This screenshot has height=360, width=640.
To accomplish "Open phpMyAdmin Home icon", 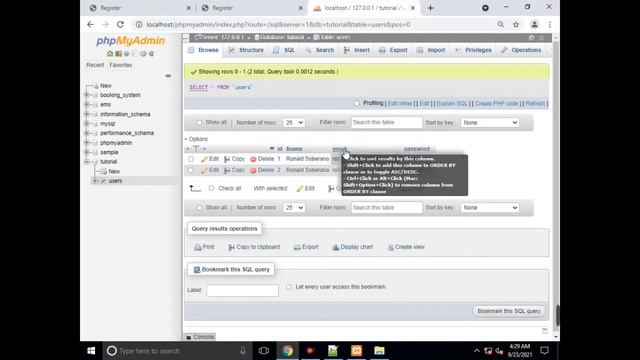I will click(x=109, y=53).
